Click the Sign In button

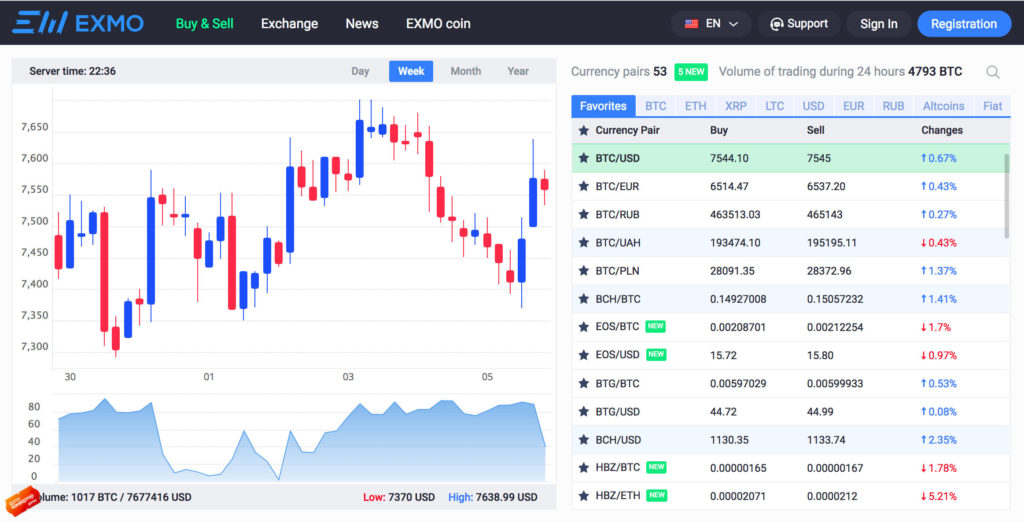878,24
